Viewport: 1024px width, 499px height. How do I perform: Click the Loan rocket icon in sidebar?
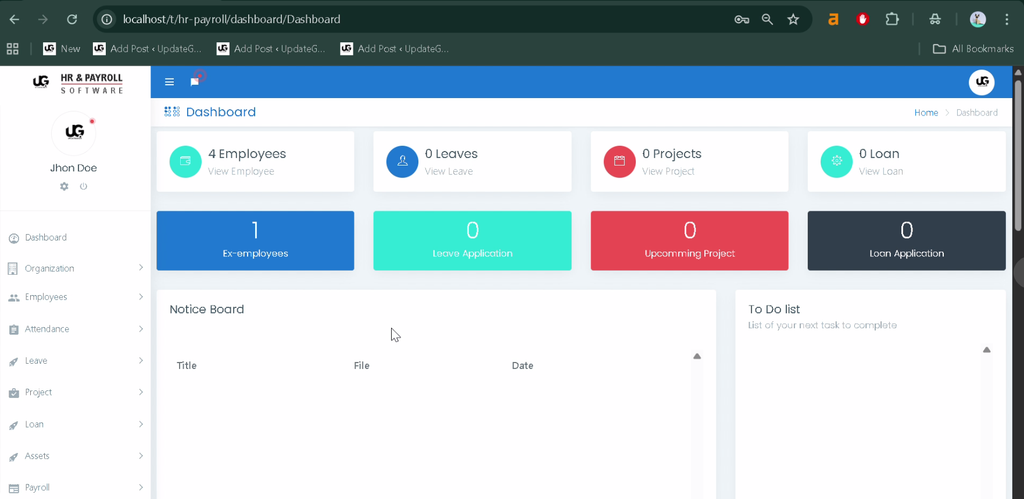click(14, 425)
